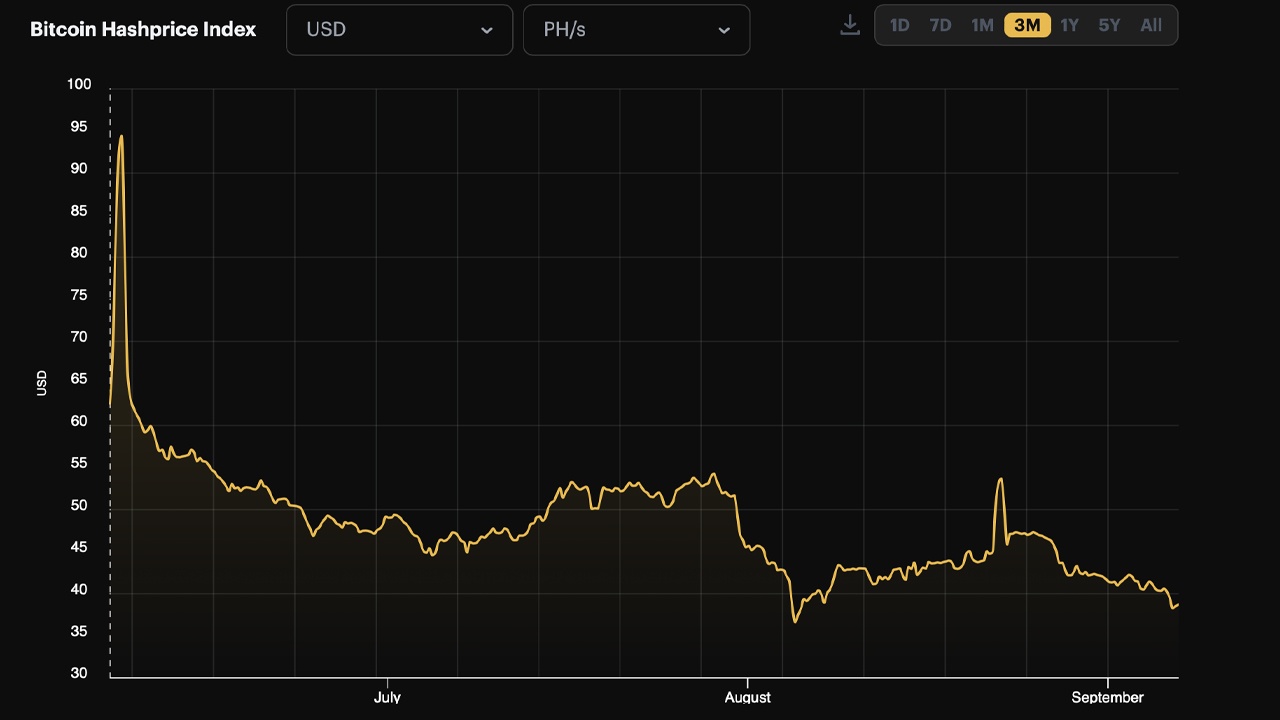Image resolution: width=1280 pixels, height=720 pixels.
Task: Click the Bitcoin Hashprice Index title
Action: (x=142, y=29)
